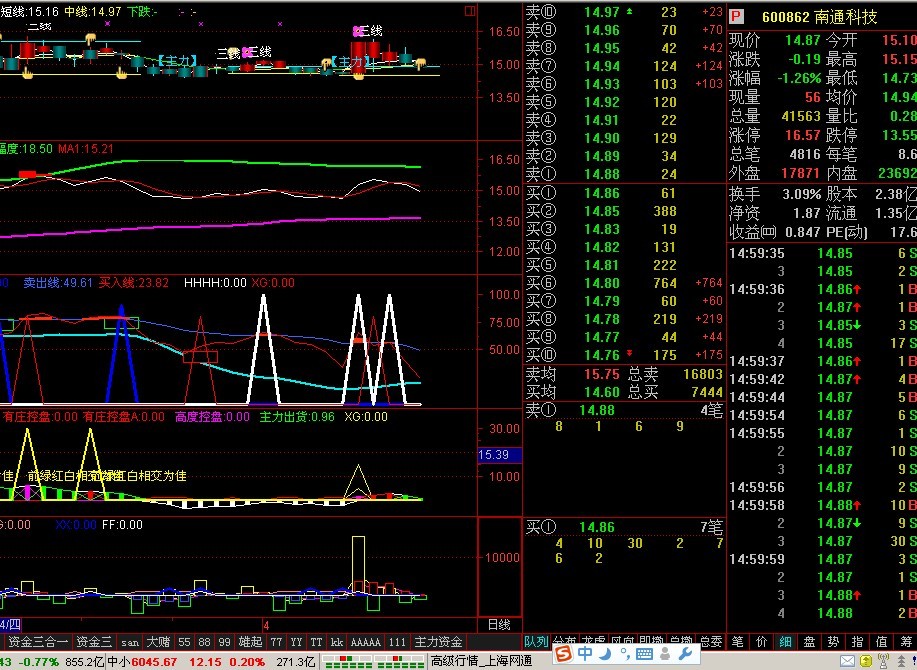Click the gray double up-arrow status icon
Image resolution: width=917 pixels, height=670 pixels.
(901, 662)
